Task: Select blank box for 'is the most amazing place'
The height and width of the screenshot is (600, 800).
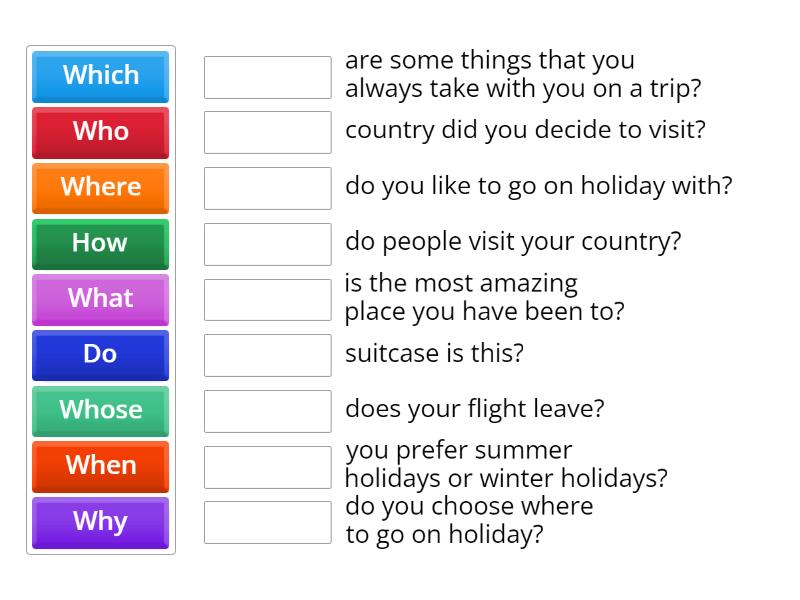Action: pyautogui.click(x=268, y=300)
